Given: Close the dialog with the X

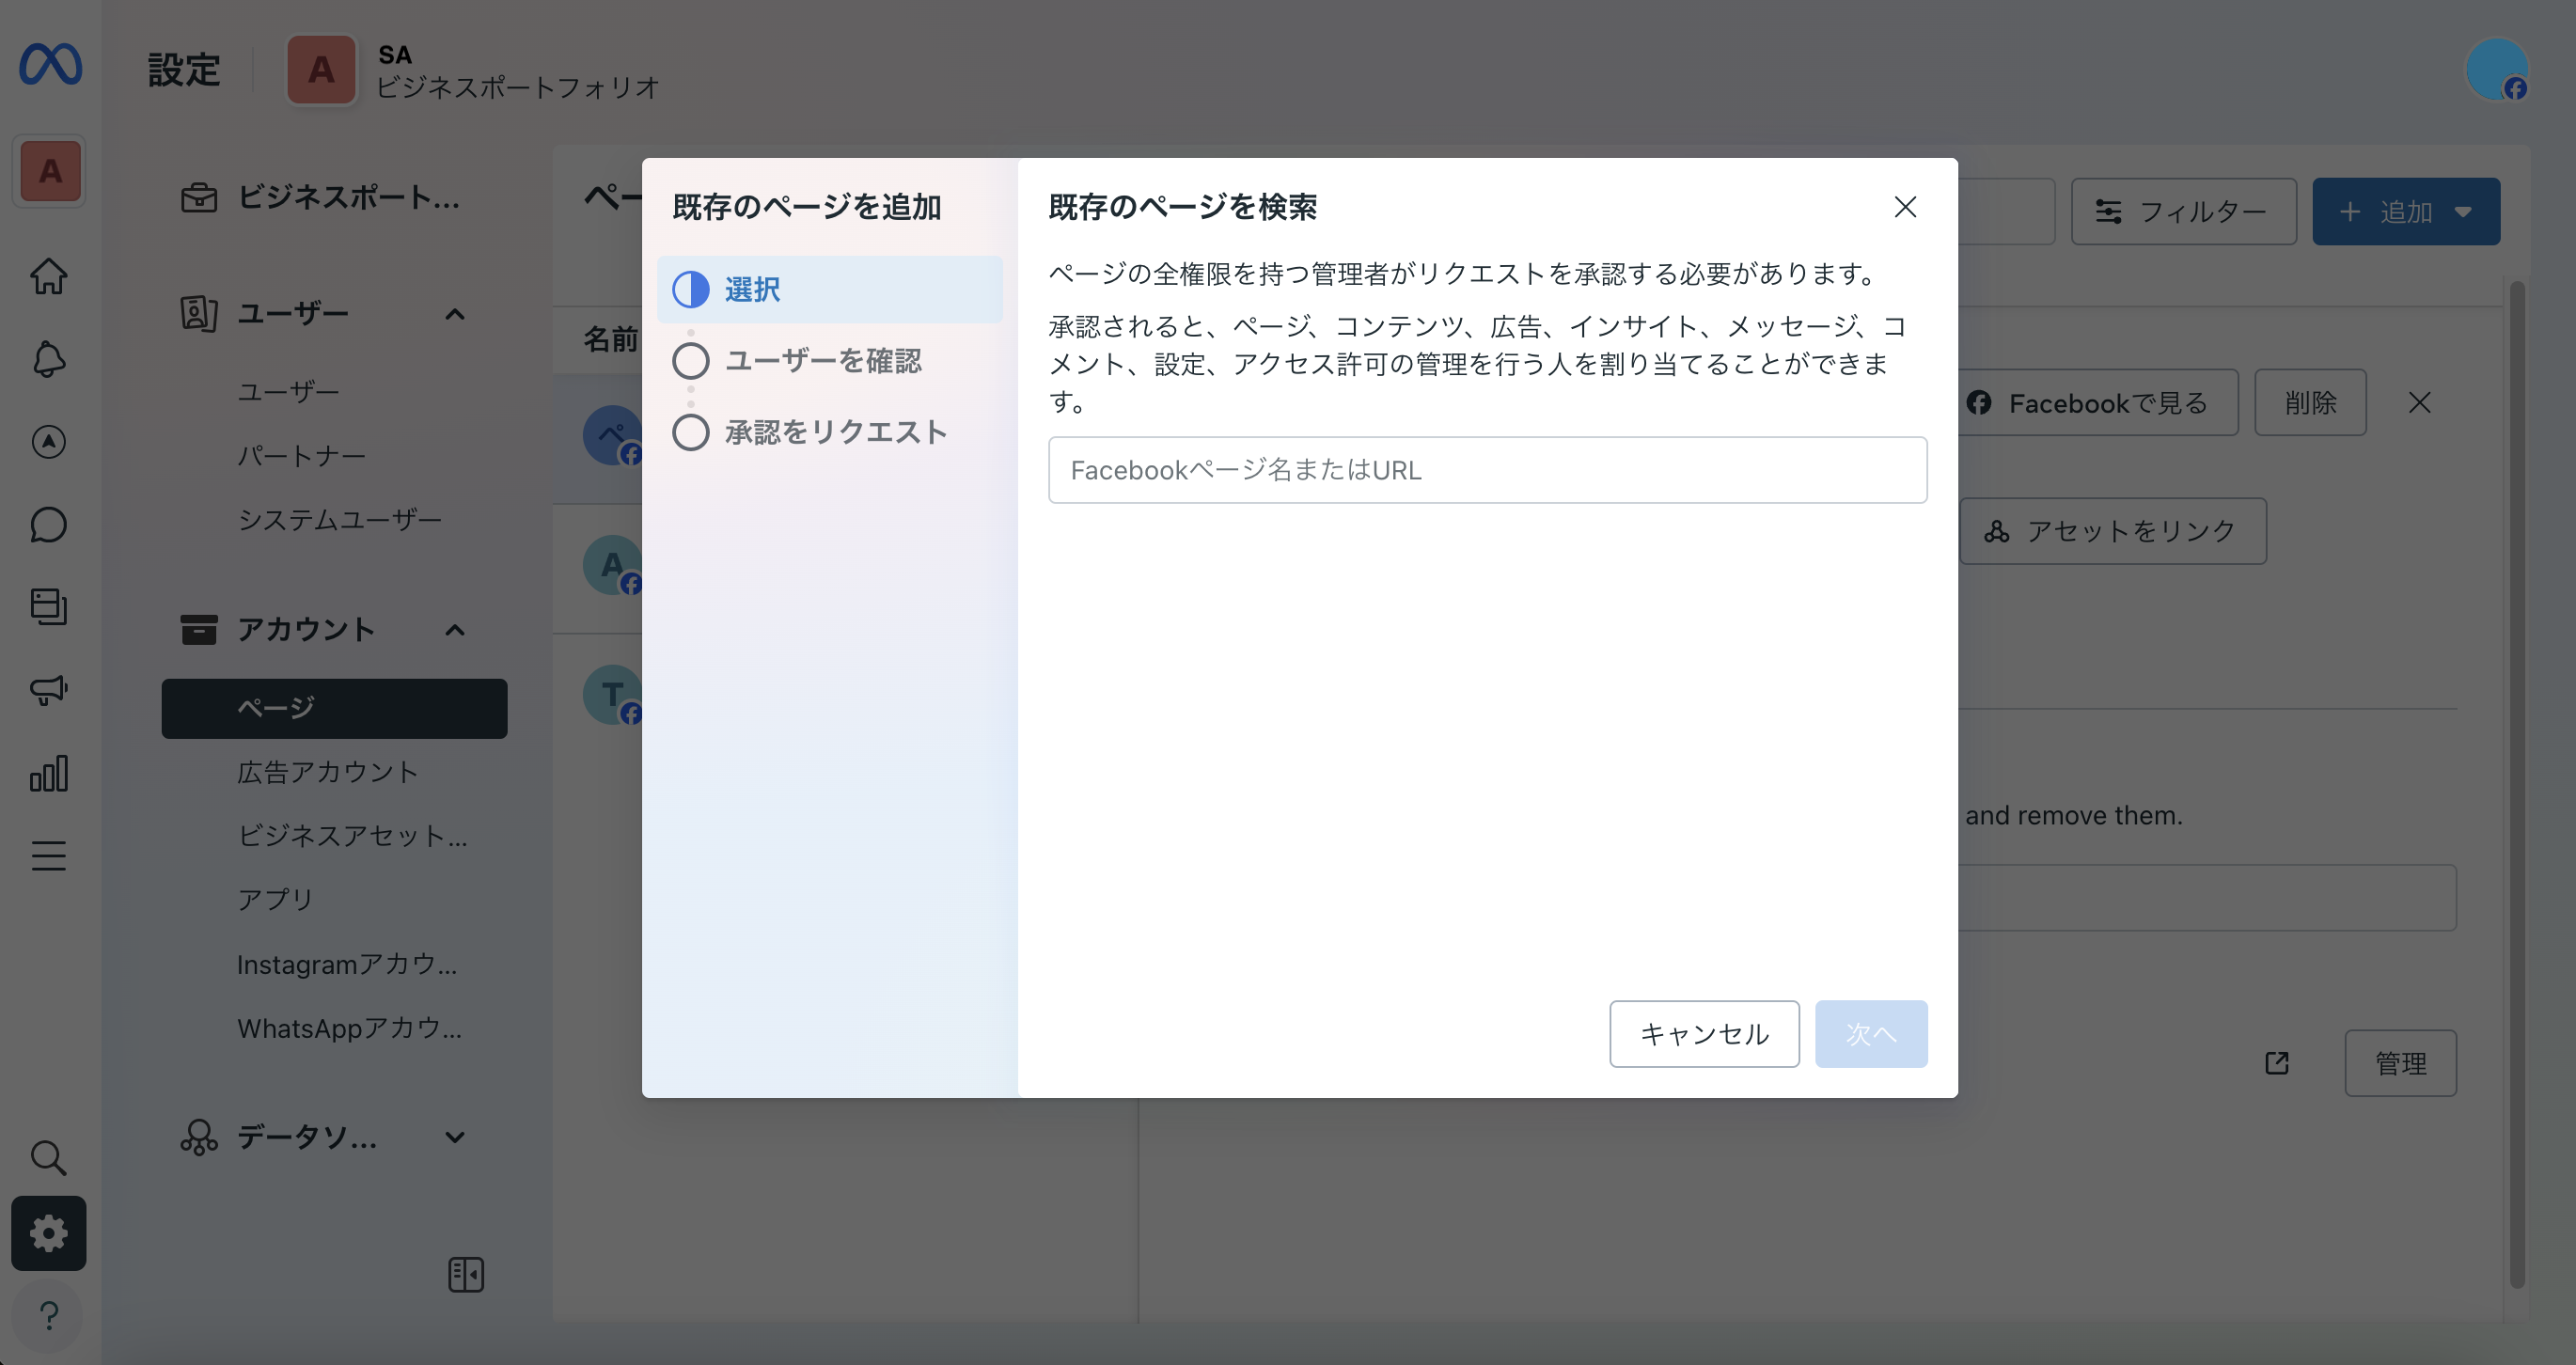Looking at the screenshot, I should 1905,207.
